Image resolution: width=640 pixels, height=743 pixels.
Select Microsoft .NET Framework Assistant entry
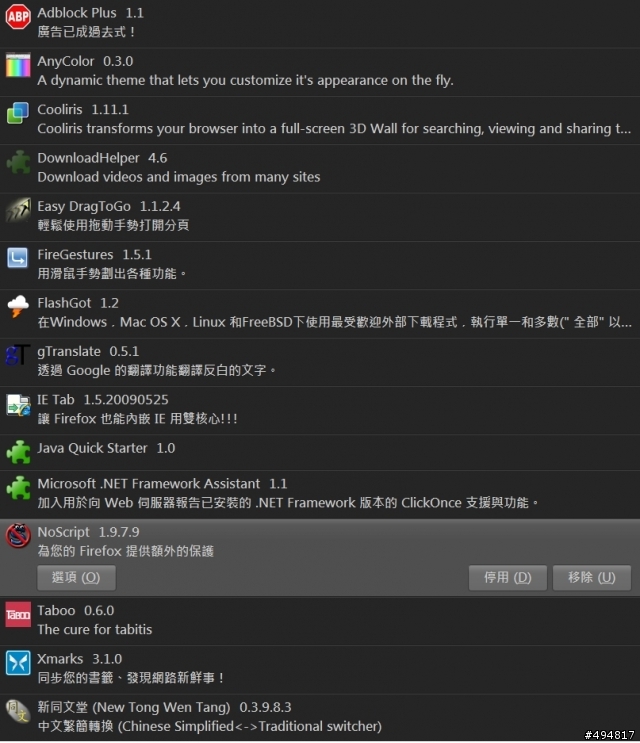pos(320,494)
